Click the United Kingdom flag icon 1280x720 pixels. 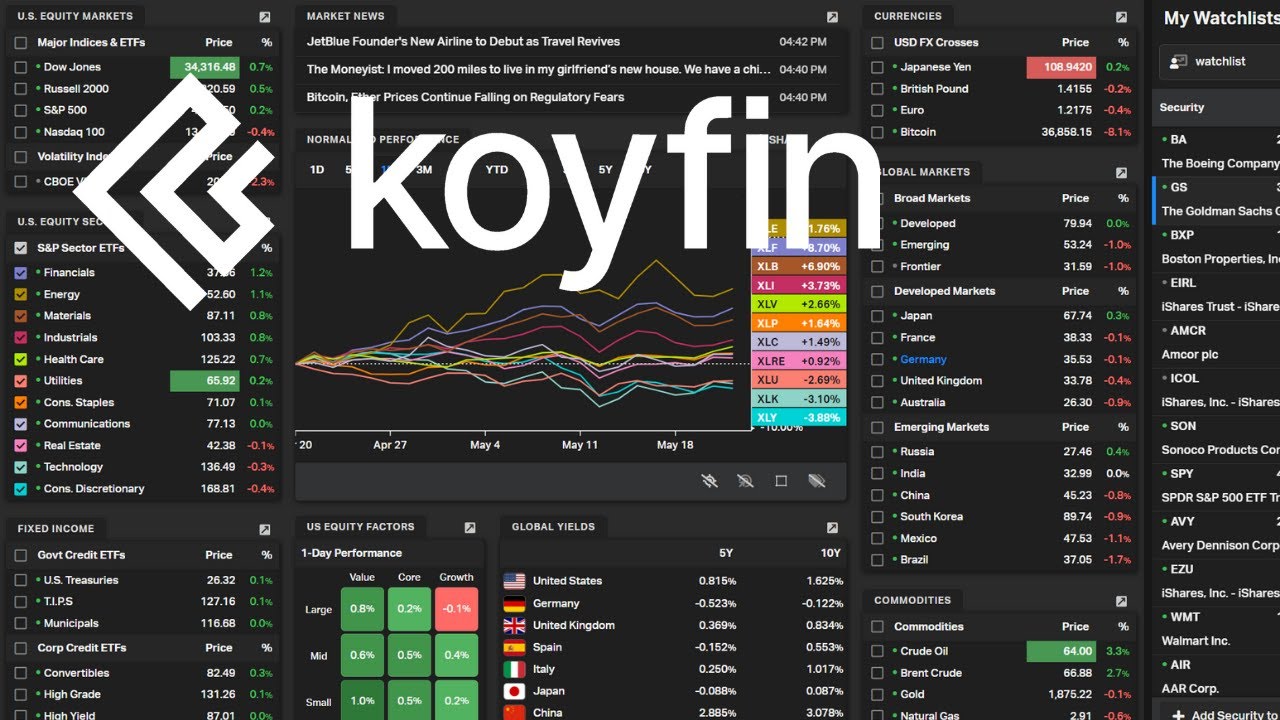coord(514,626)
